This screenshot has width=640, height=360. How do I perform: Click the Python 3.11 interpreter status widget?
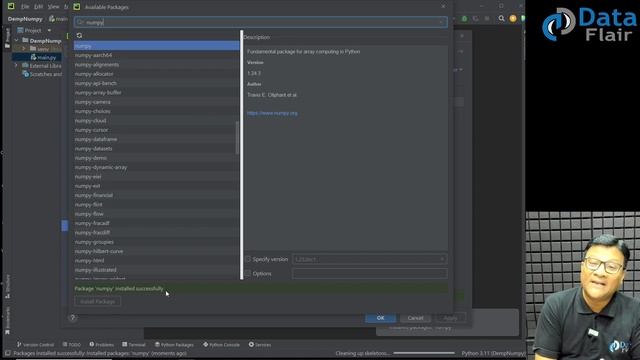[x=493, y=353]
